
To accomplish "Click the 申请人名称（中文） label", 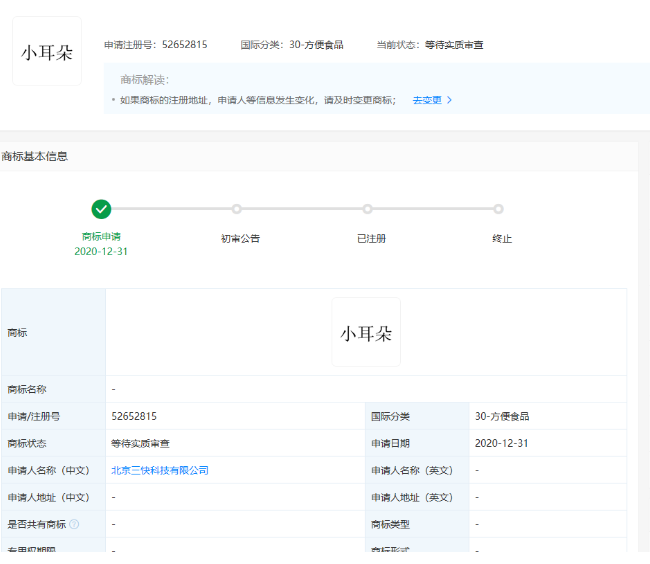I will click(49, 470).
